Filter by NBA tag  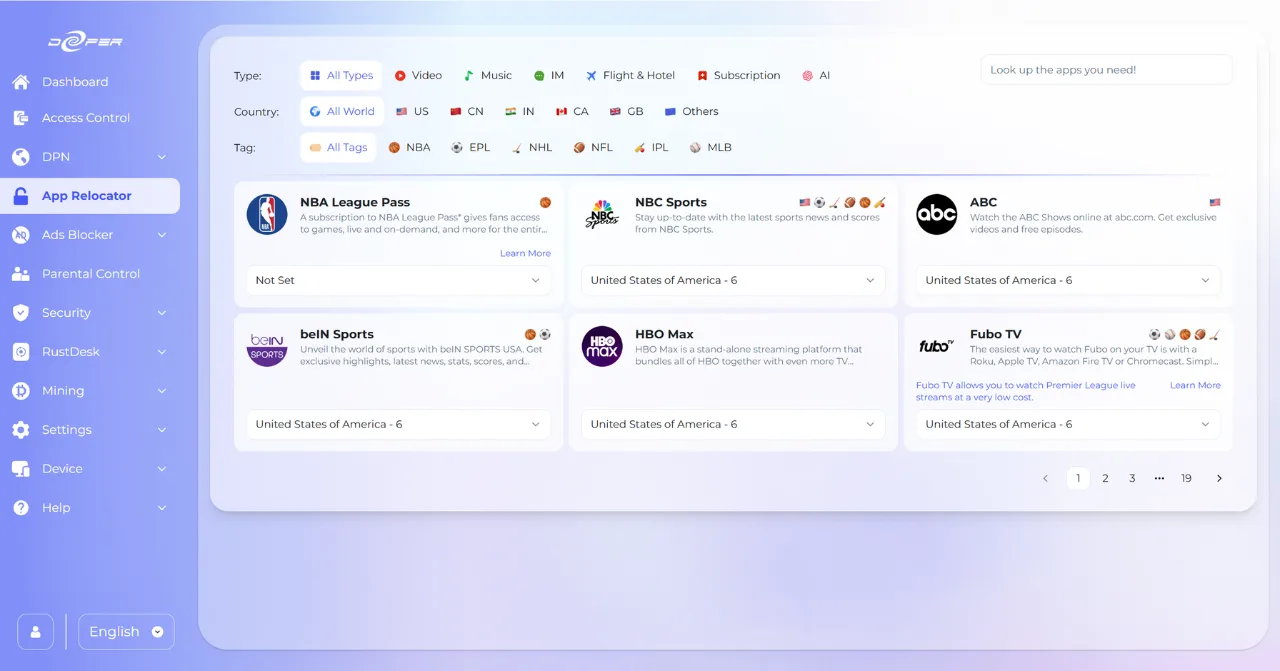[x=410, y=147]
